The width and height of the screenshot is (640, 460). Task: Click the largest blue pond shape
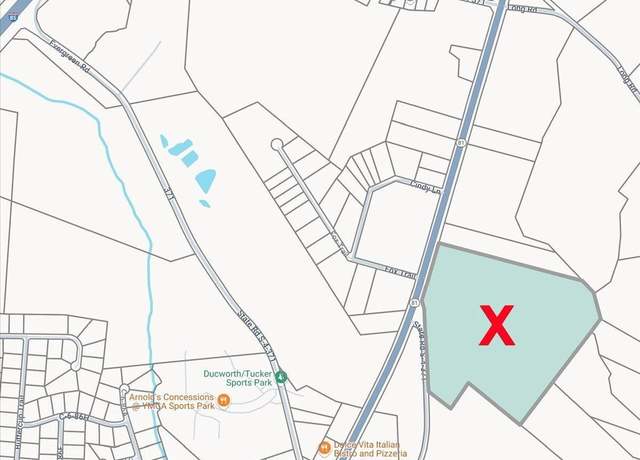(206, 180)
